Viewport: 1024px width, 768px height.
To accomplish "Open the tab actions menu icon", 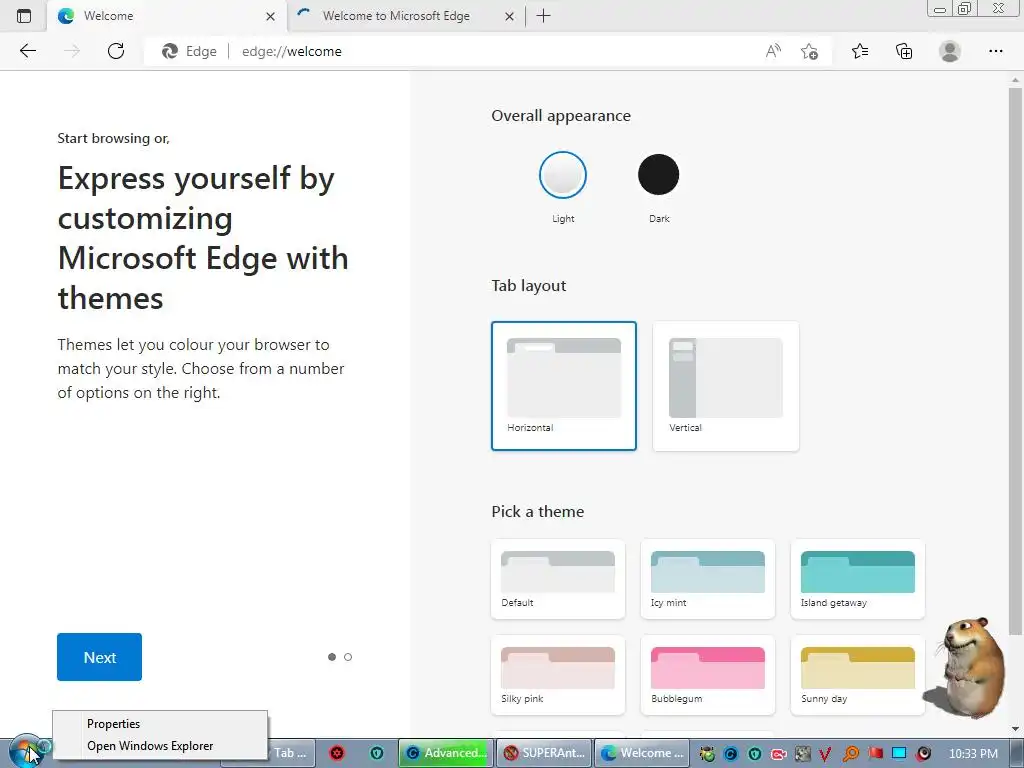I will pyautogui.click(x=24, y=16).
